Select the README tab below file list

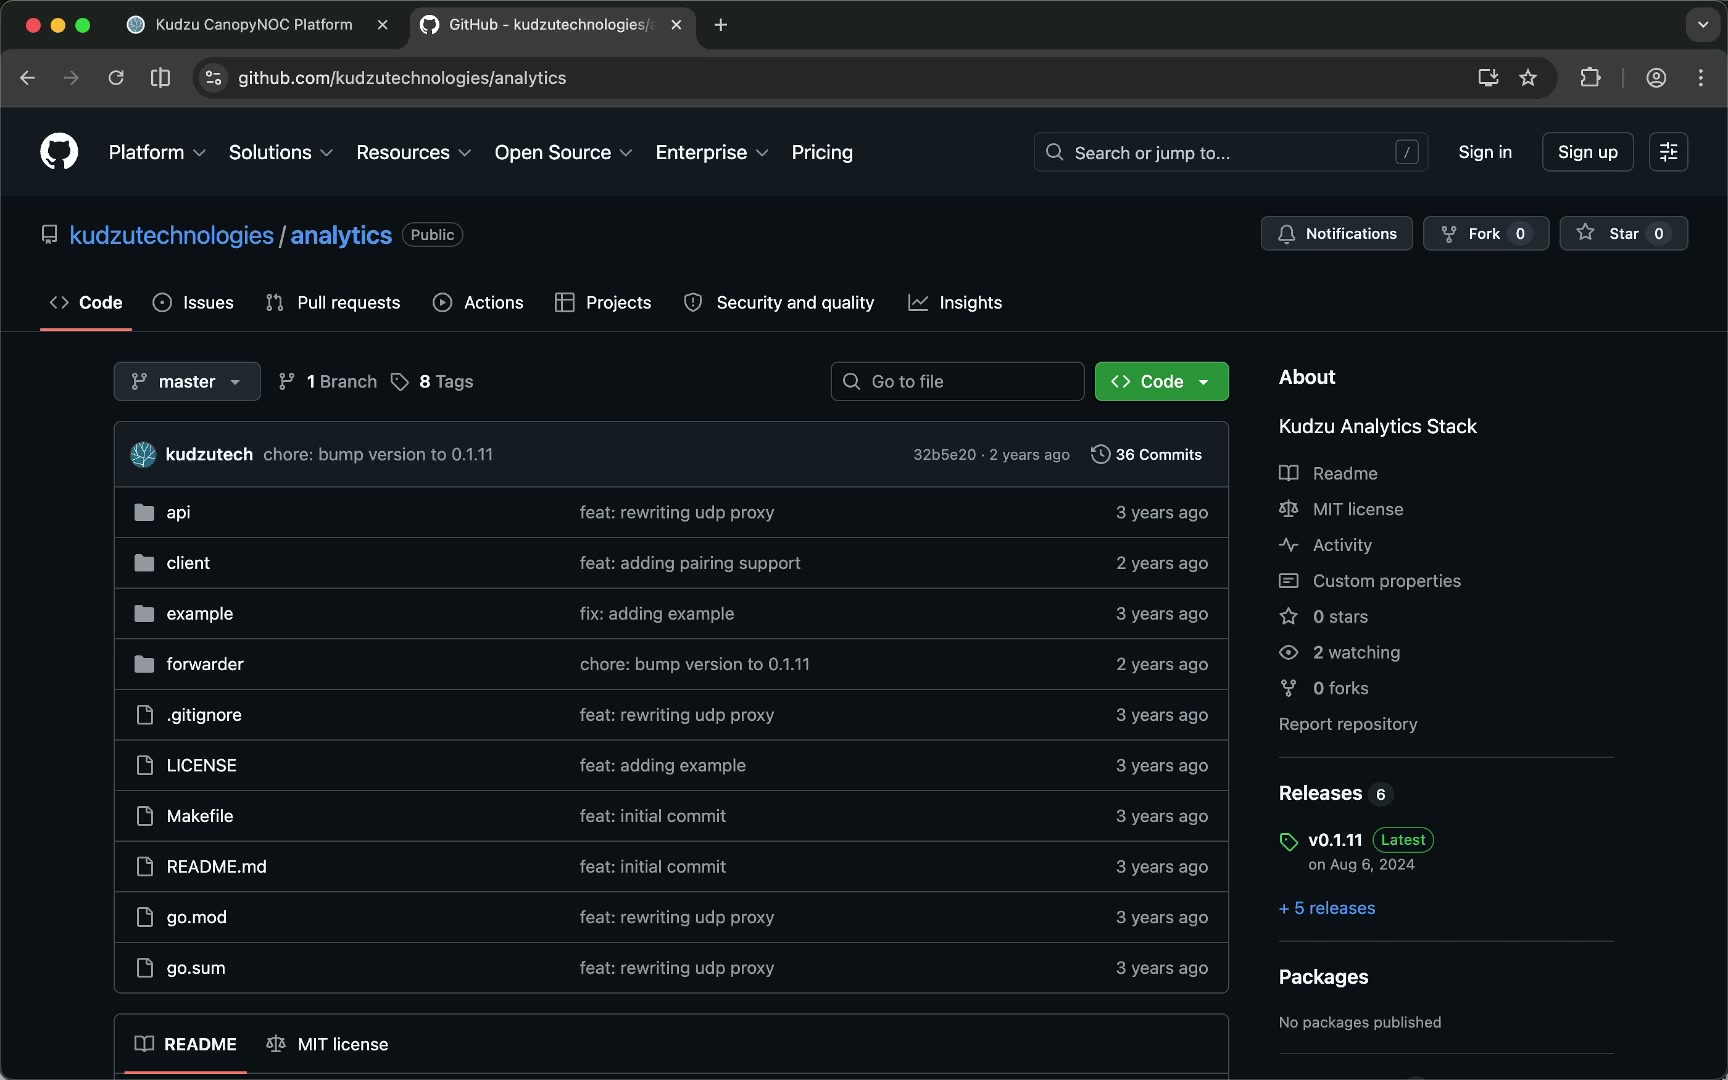pyautogui.click(x=185, y=1044)
